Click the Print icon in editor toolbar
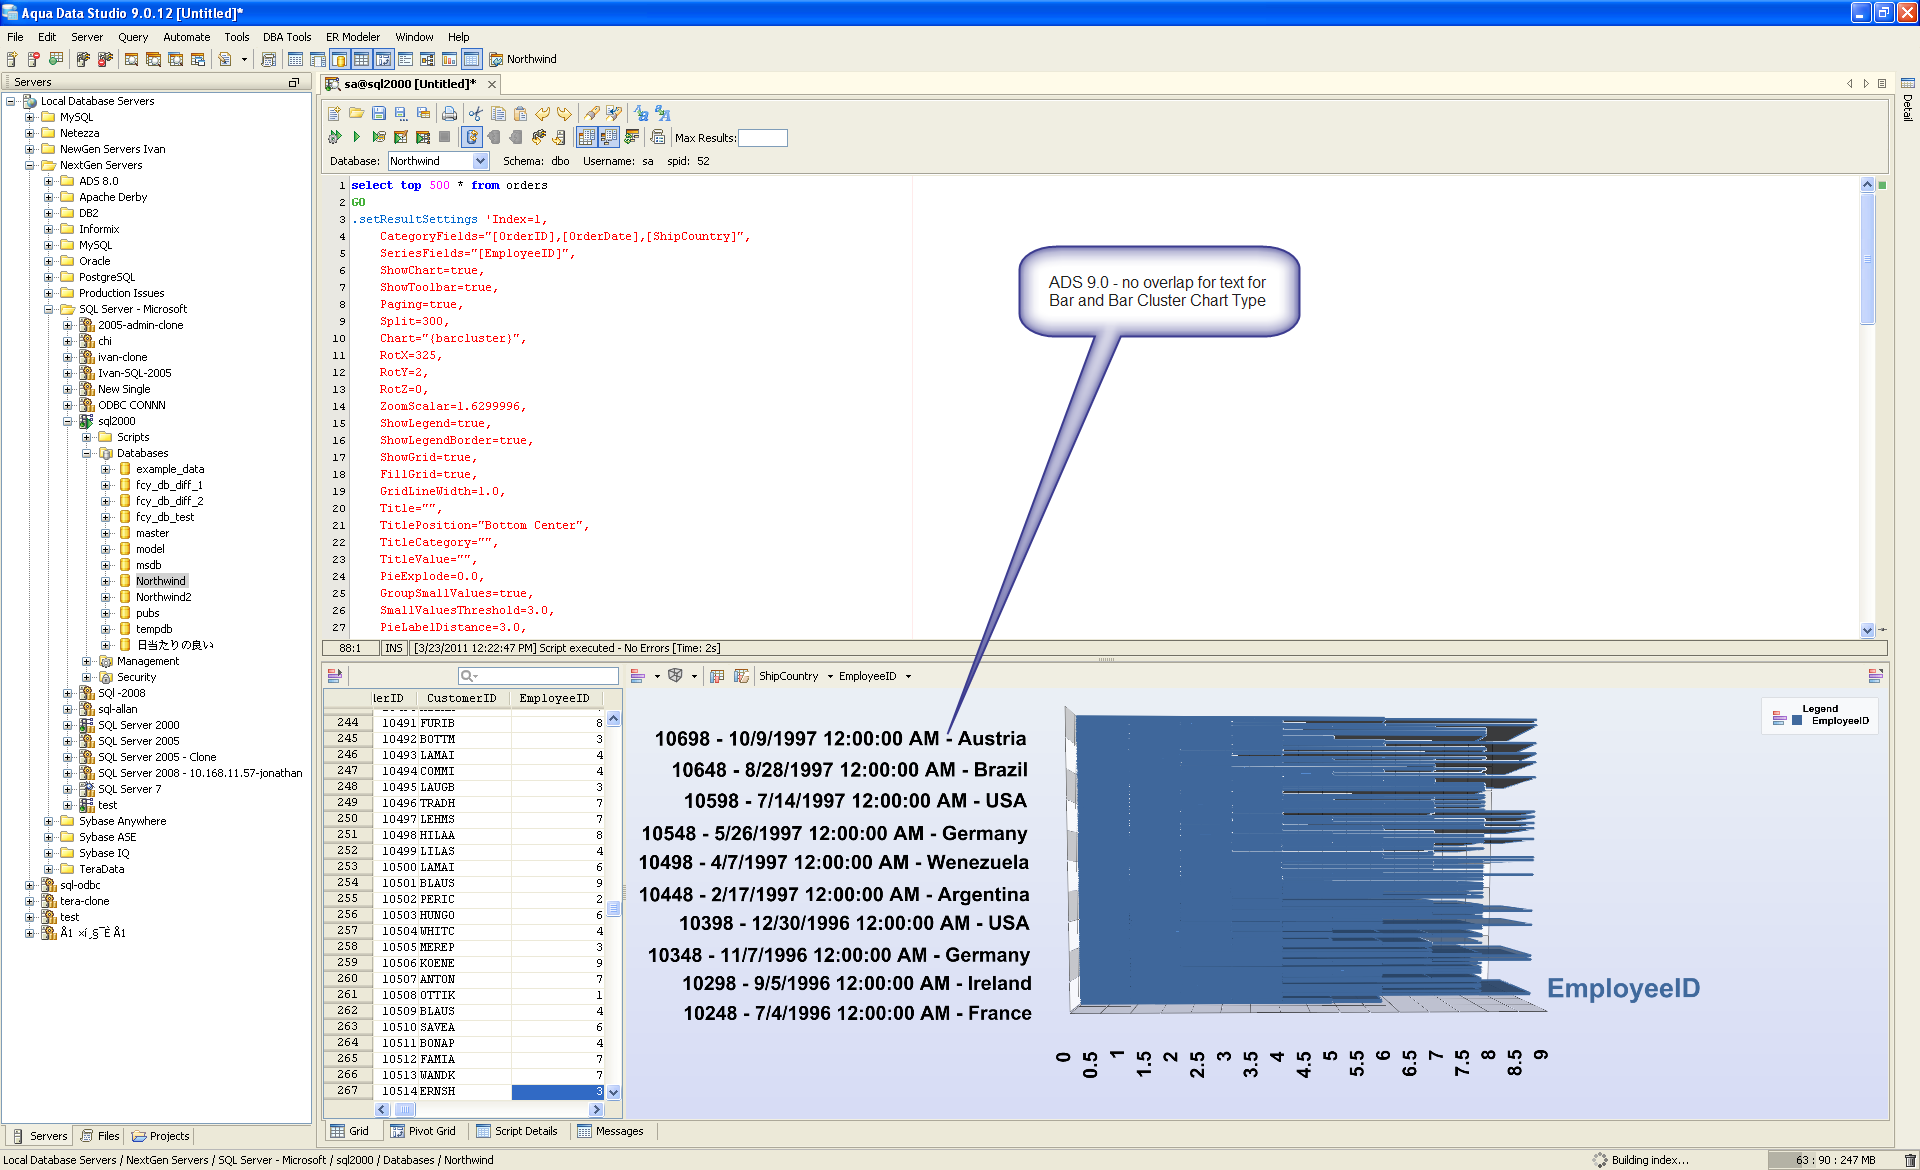 click(449, 114)
